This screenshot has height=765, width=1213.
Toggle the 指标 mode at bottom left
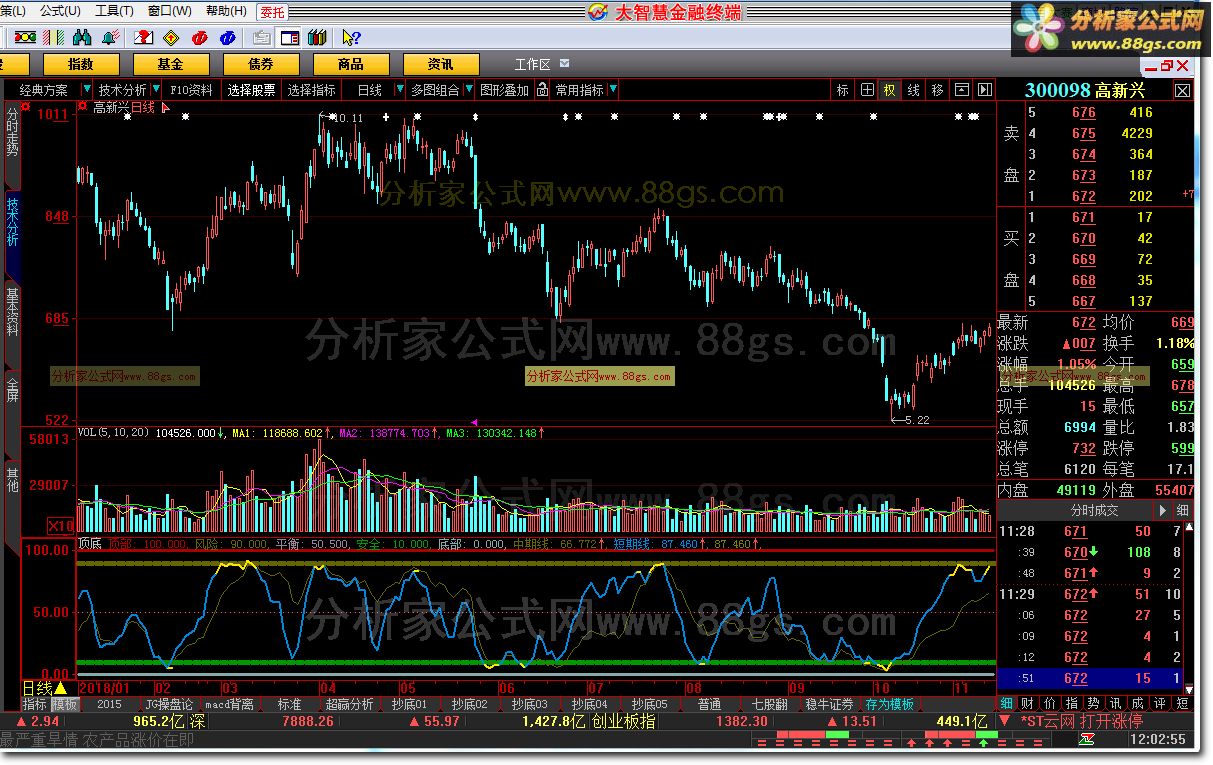point(35,704)
